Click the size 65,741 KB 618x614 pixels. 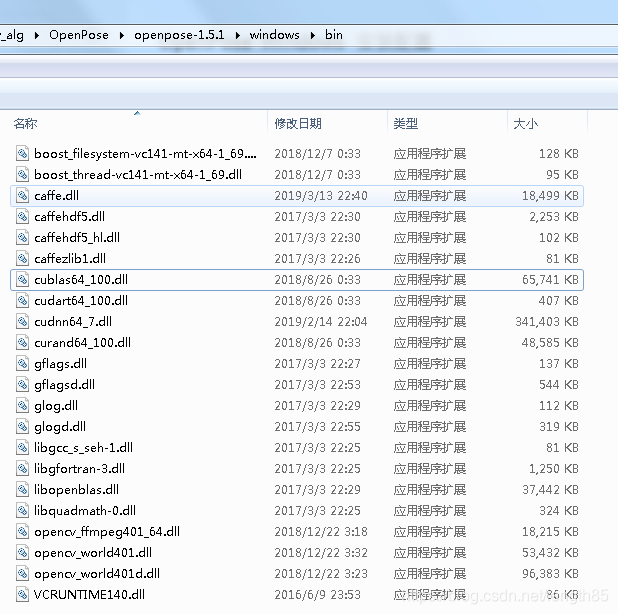click(x=550, y=279)
